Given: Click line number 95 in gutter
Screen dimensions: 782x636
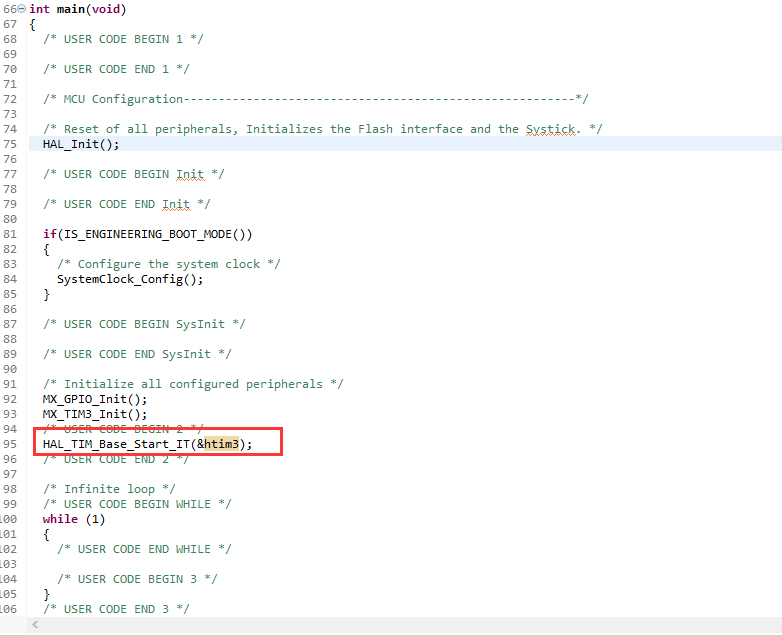Looking at the screenshot, I should (x=10, y=444).
